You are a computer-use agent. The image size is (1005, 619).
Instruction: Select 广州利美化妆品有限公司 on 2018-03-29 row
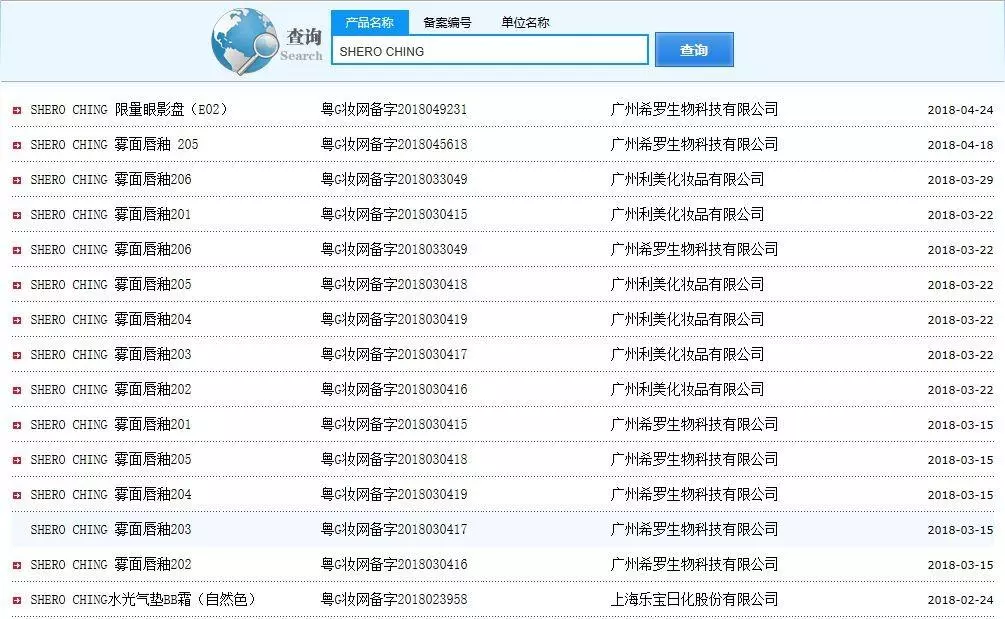click(687, 179)
